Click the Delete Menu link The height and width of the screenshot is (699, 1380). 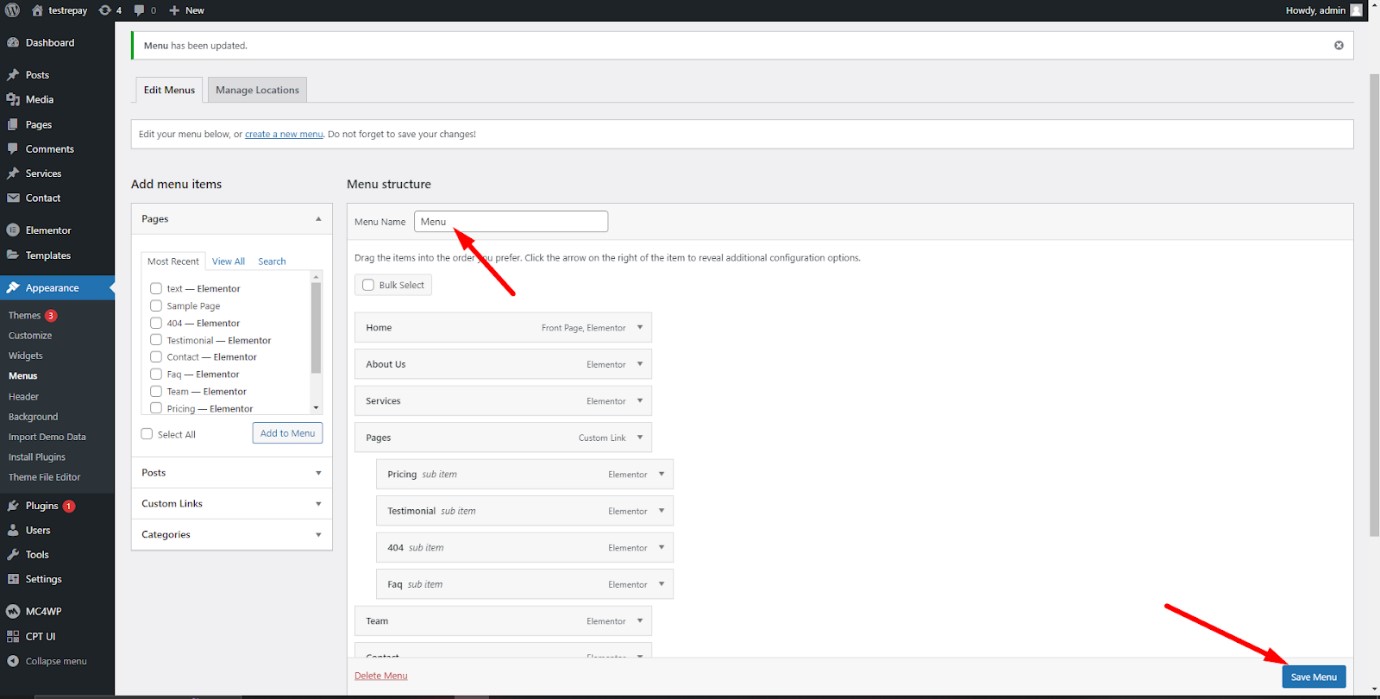(380, 676)
